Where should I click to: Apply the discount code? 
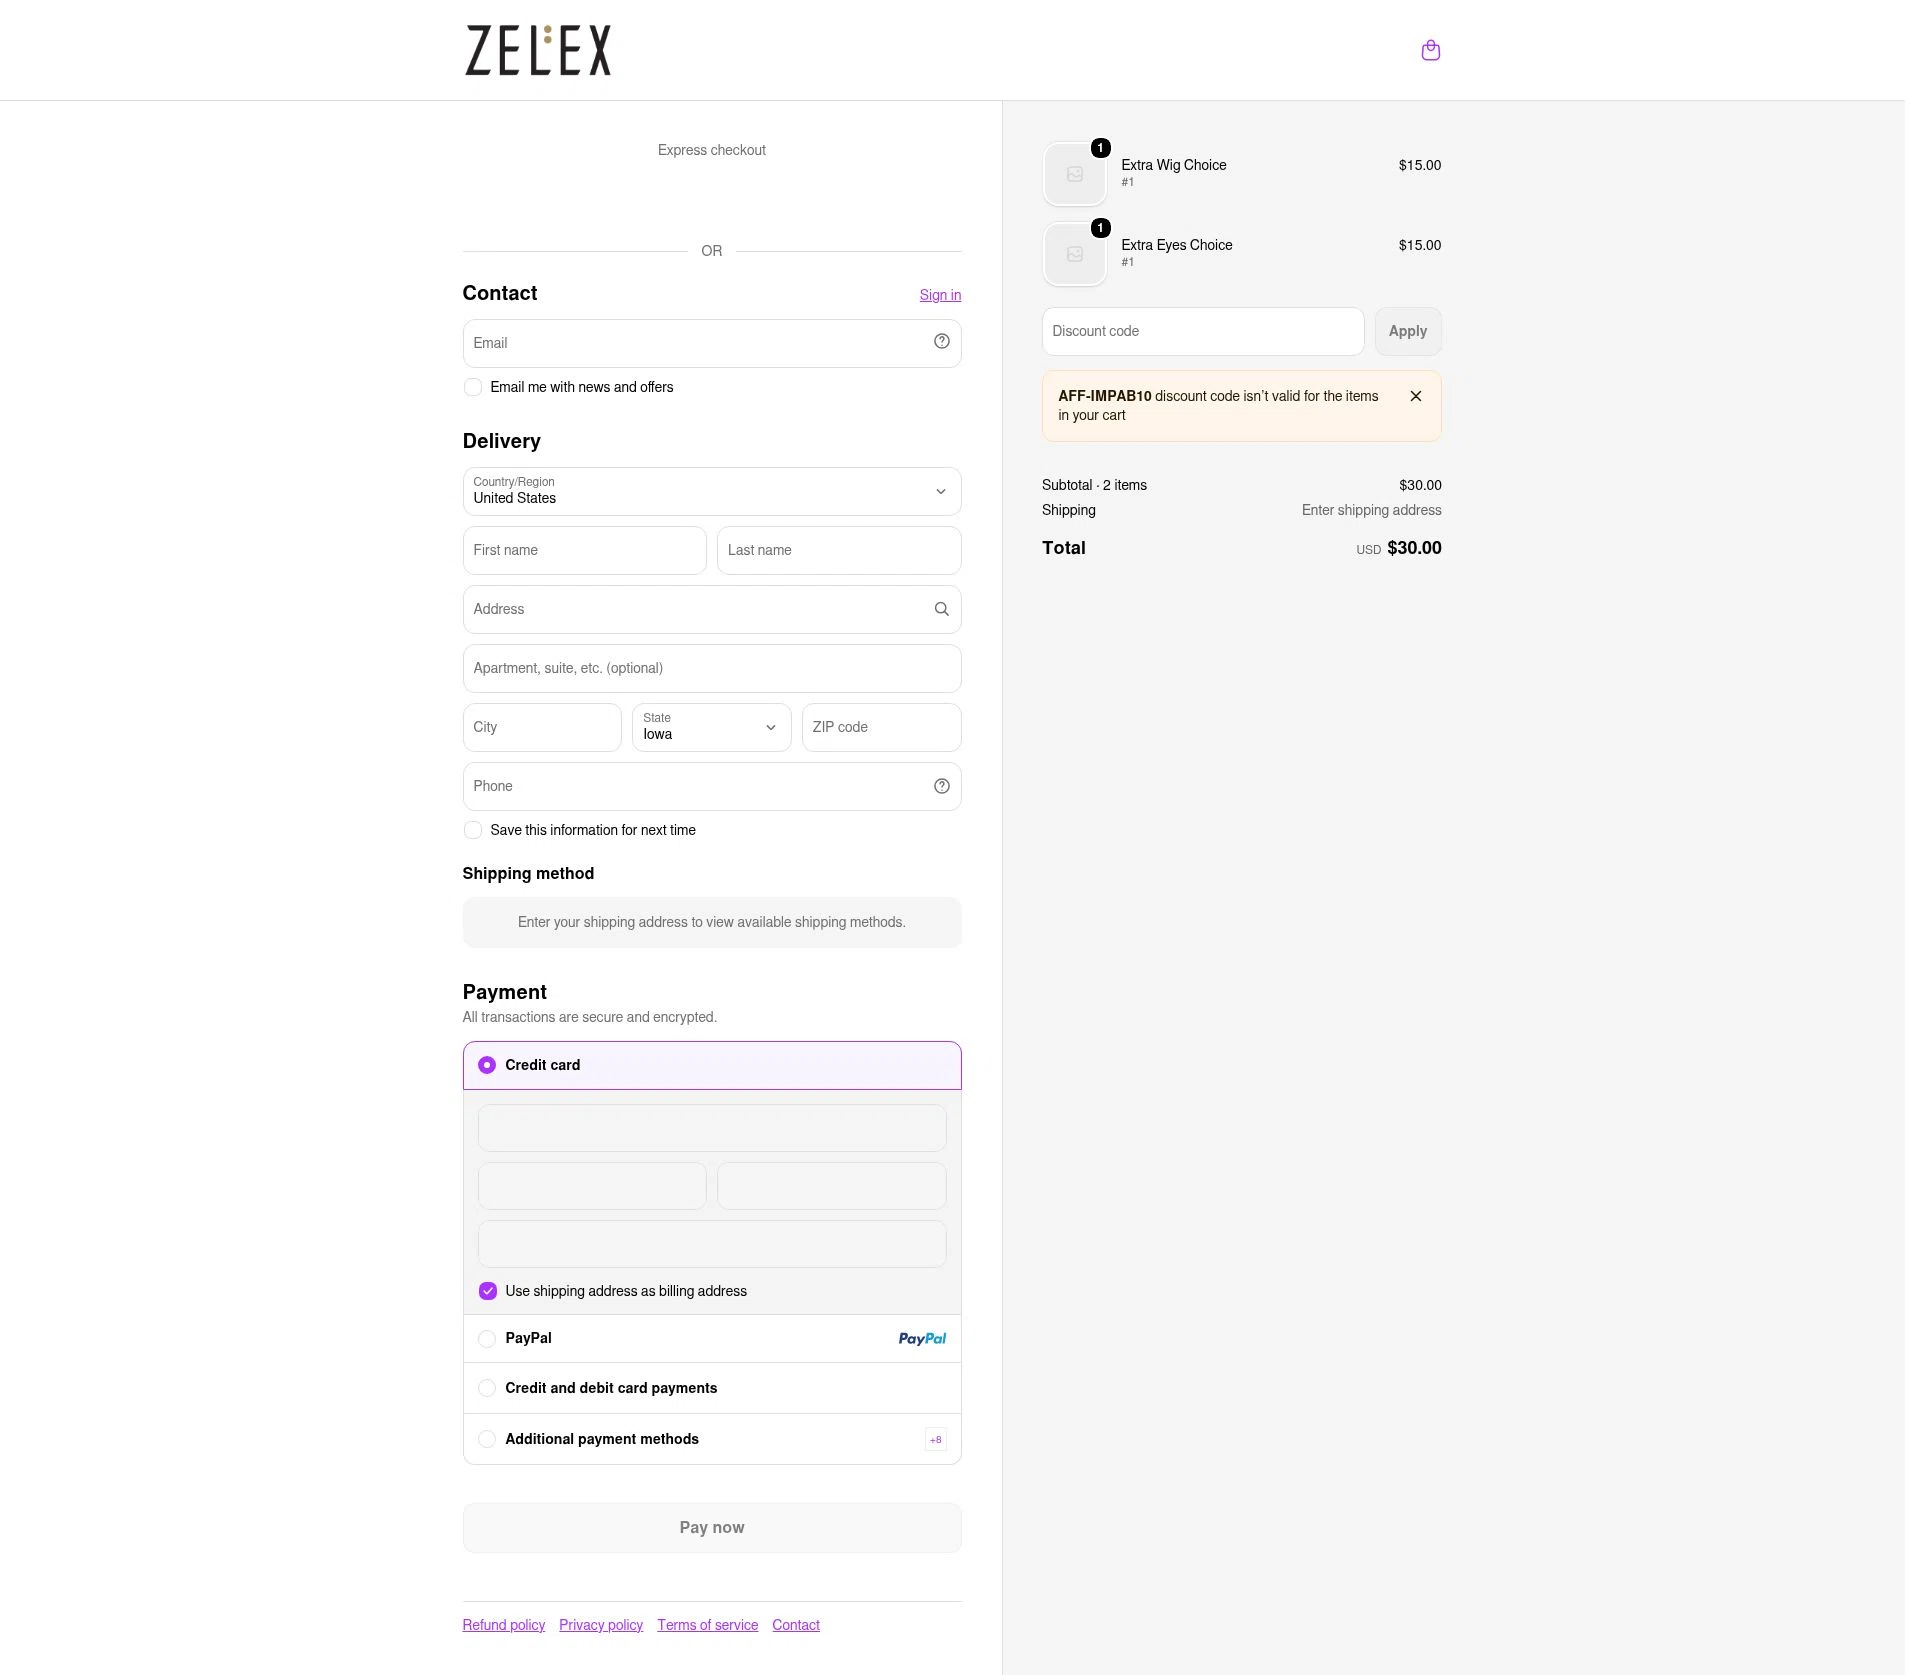tap(1407, 331)
